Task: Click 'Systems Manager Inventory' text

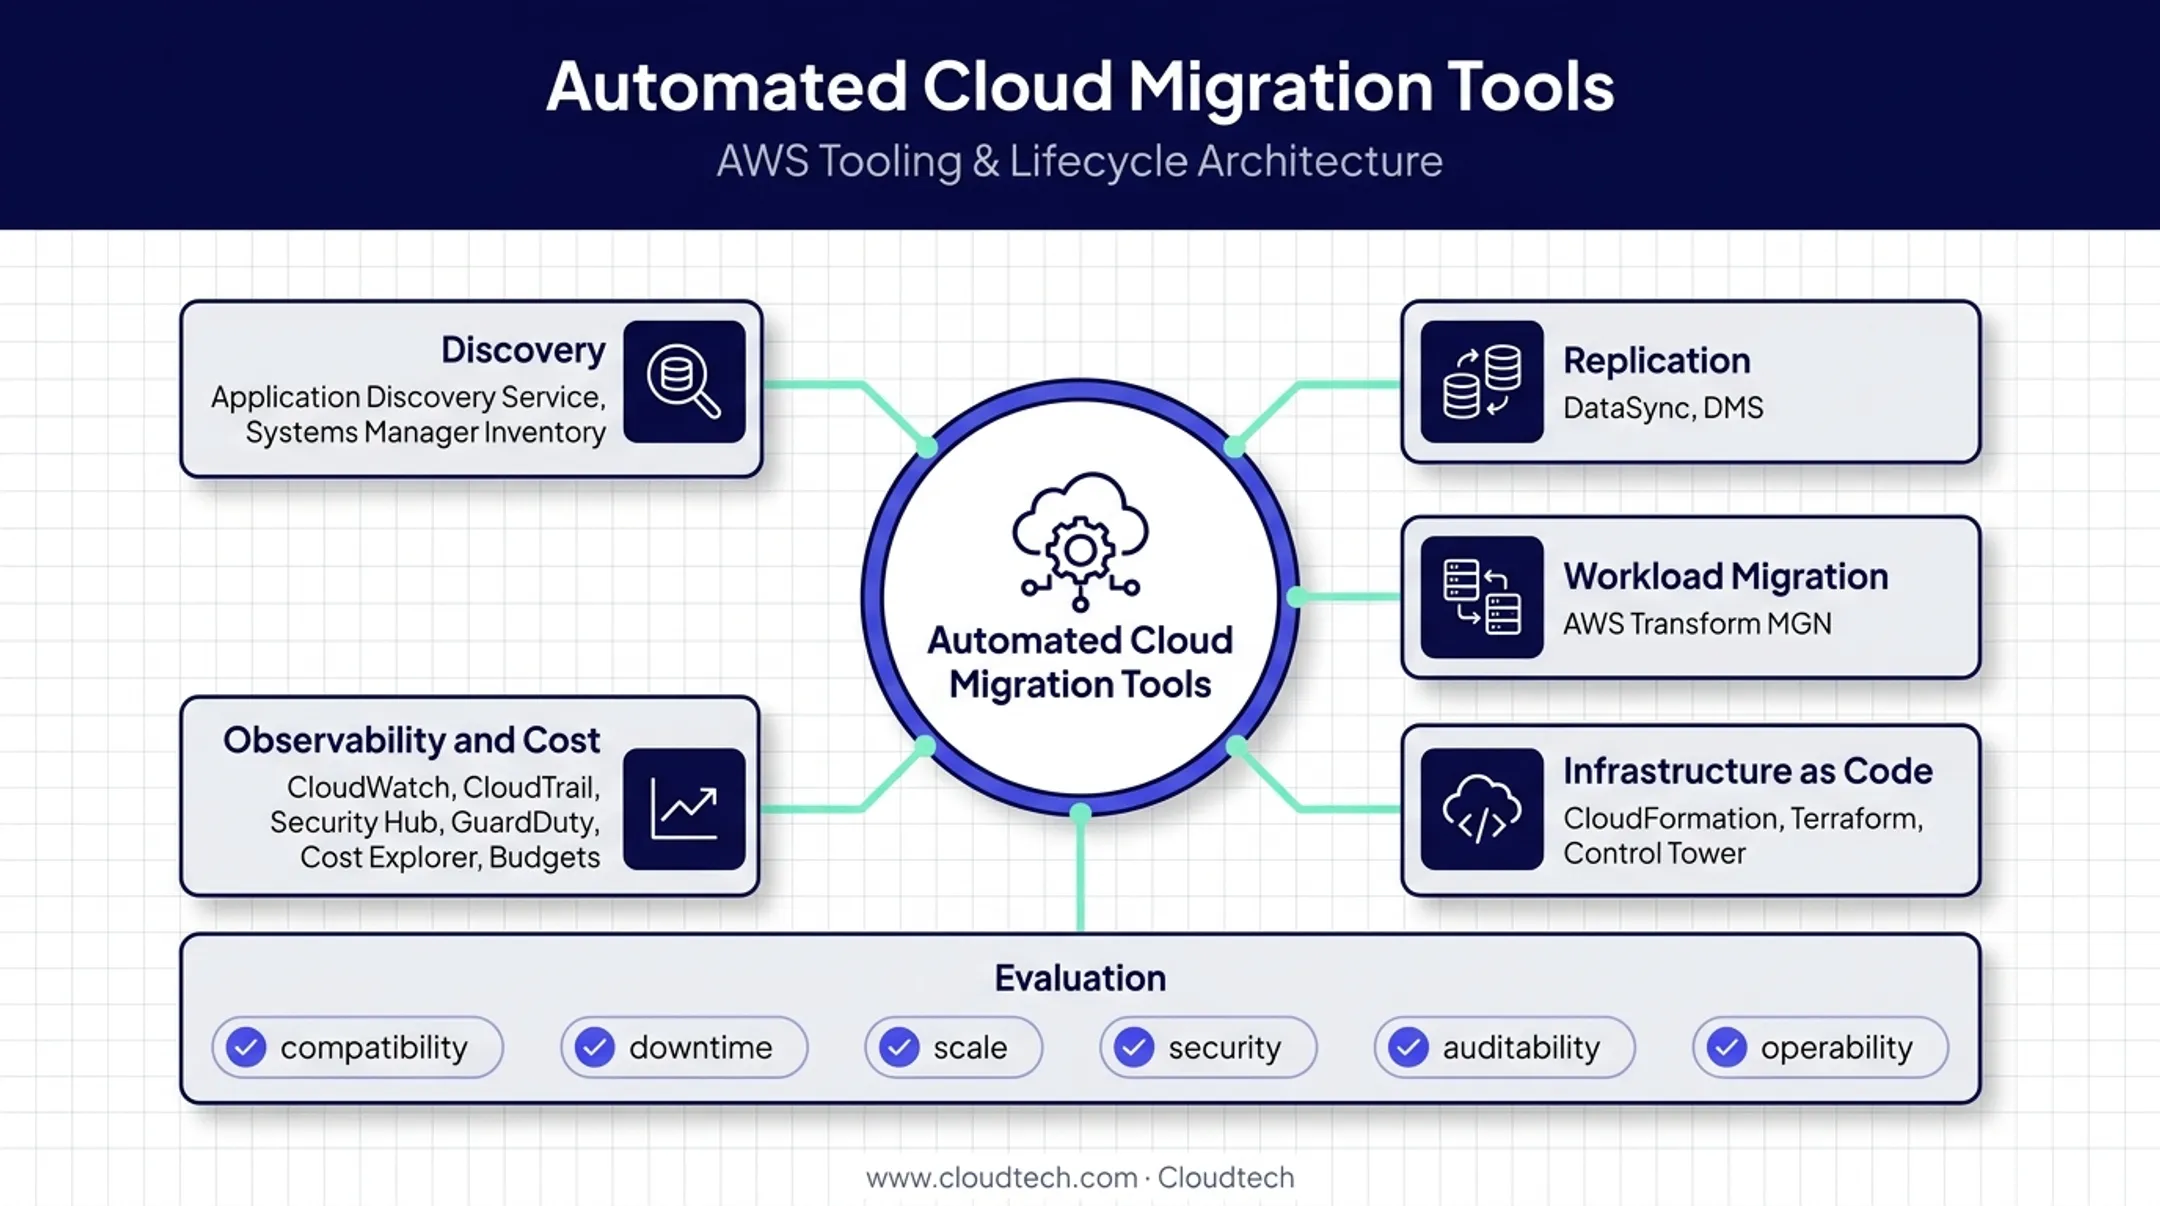Action: coord(425,432)
